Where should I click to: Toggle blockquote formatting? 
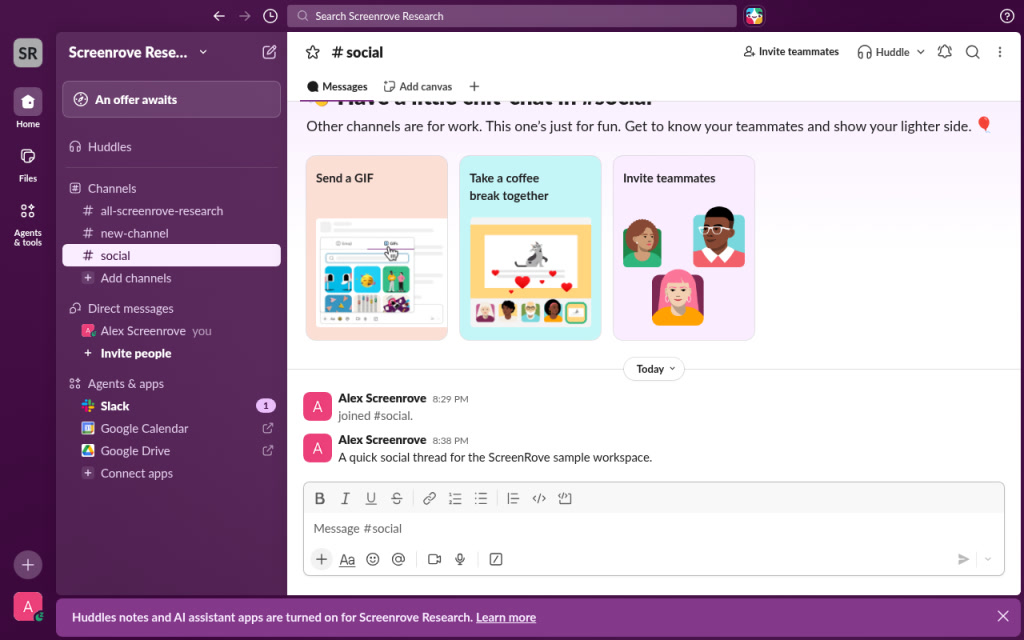click(x=513, y=499)
